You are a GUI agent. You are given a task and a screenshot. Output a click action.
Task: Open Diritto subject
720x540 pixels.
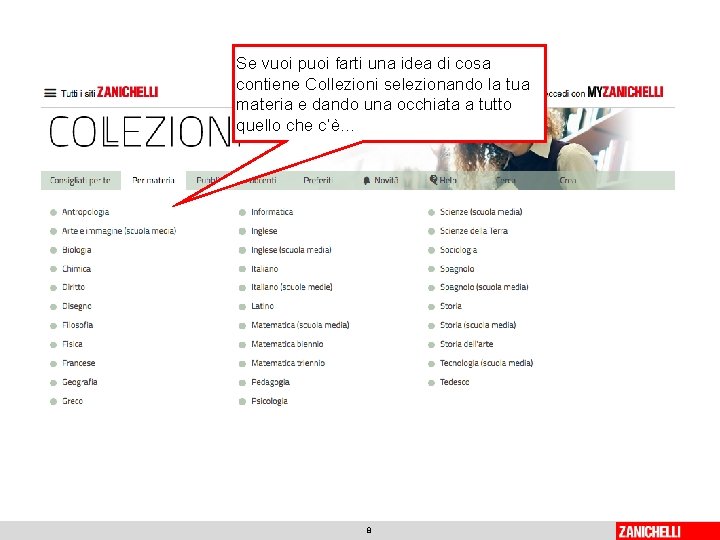point(73,287)
